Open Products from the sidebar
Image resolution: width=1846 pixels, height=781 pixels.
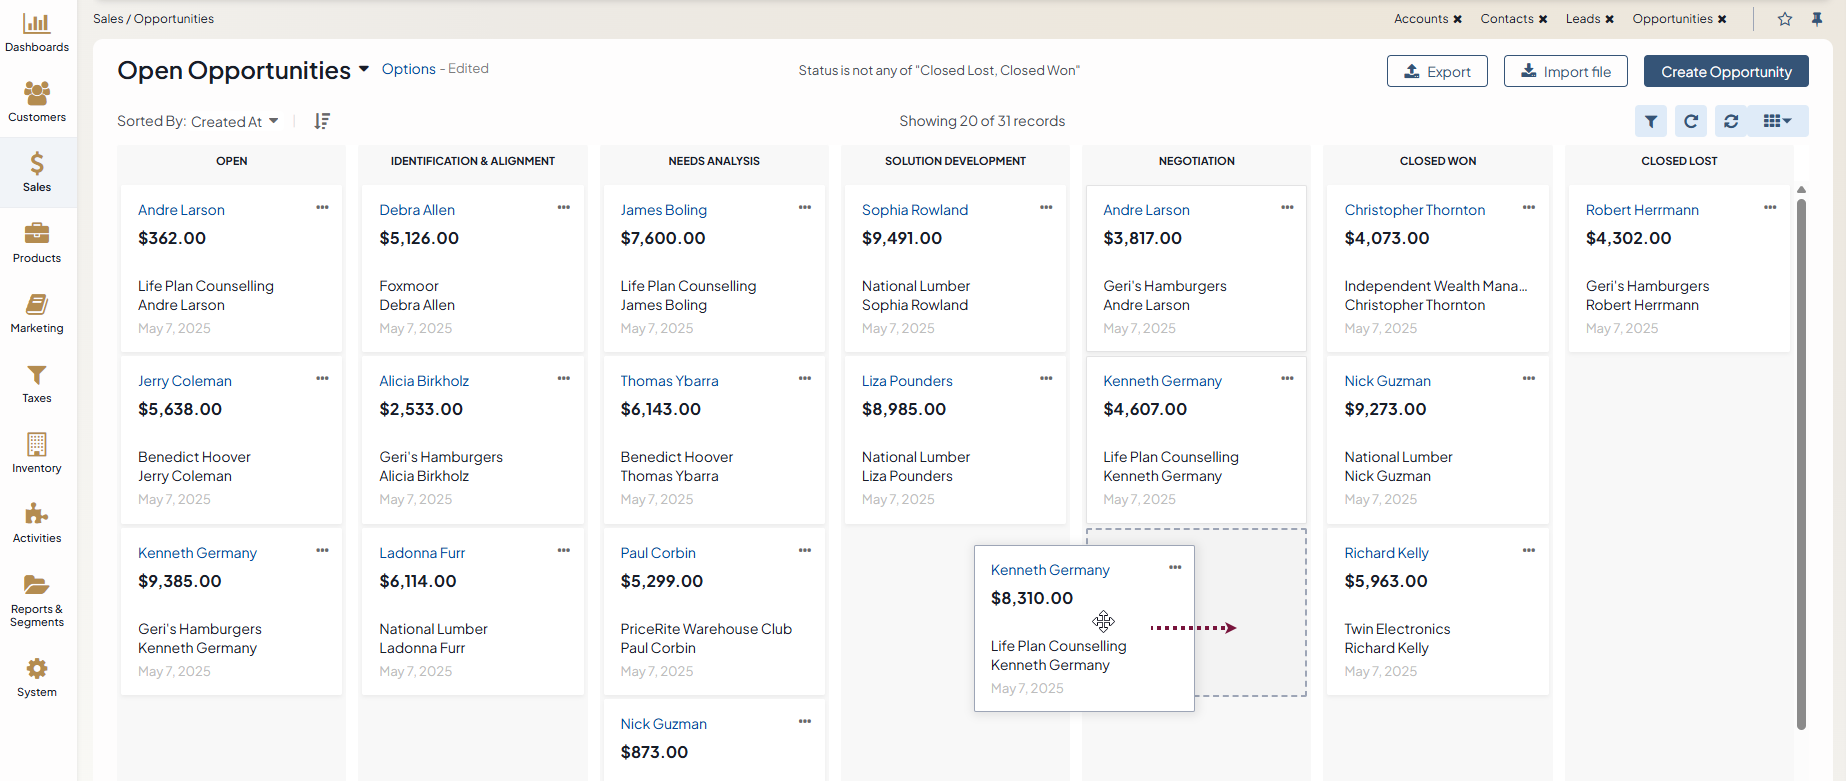[x=37, y=243]
